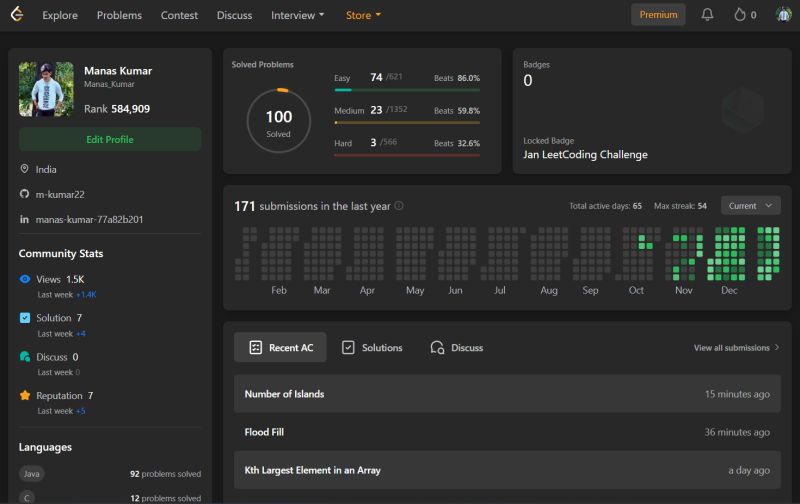Click the Beats 86.0% text
The width and height of the screenshot is (800, 504).
point(457,78)
